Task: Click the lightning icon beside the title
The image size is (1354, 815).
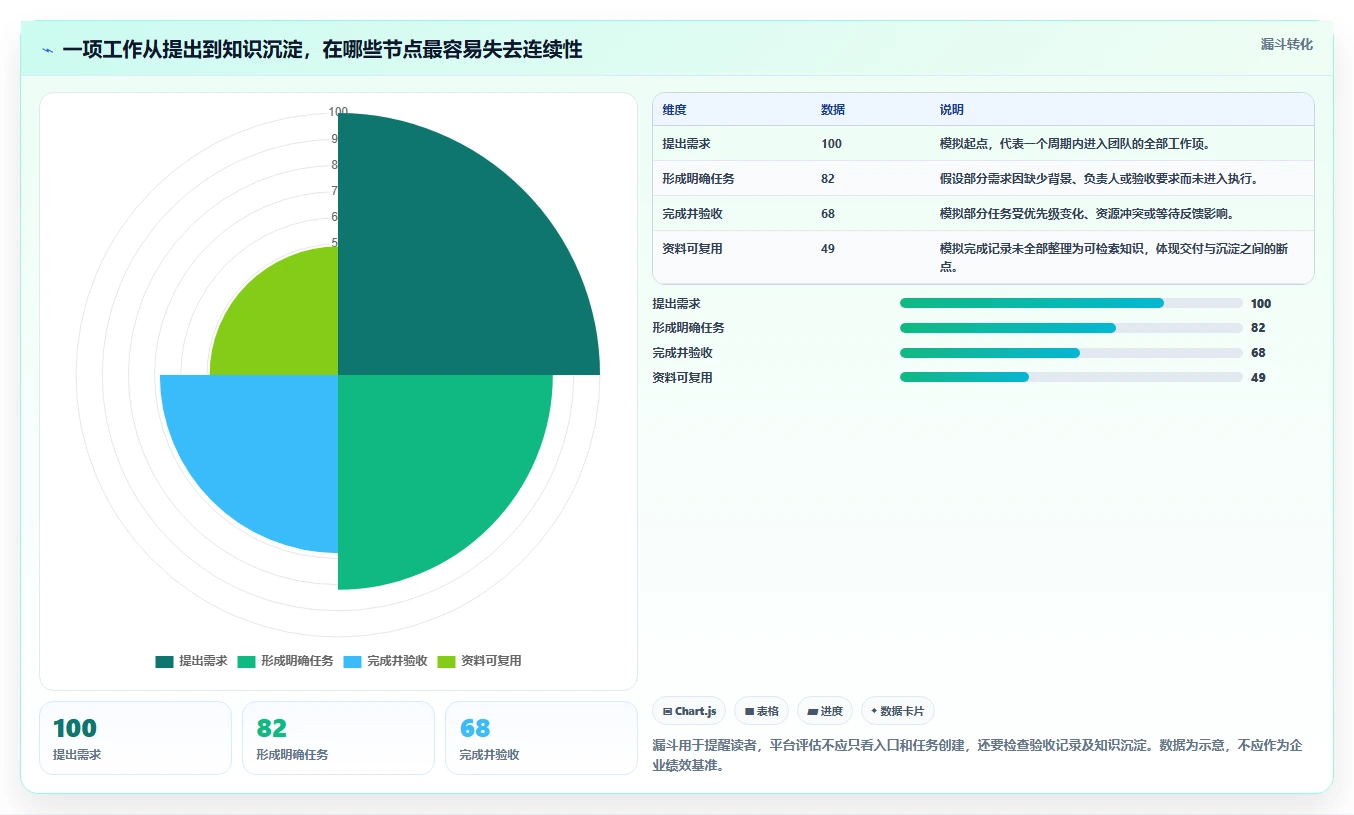Action: pos(47,50)
